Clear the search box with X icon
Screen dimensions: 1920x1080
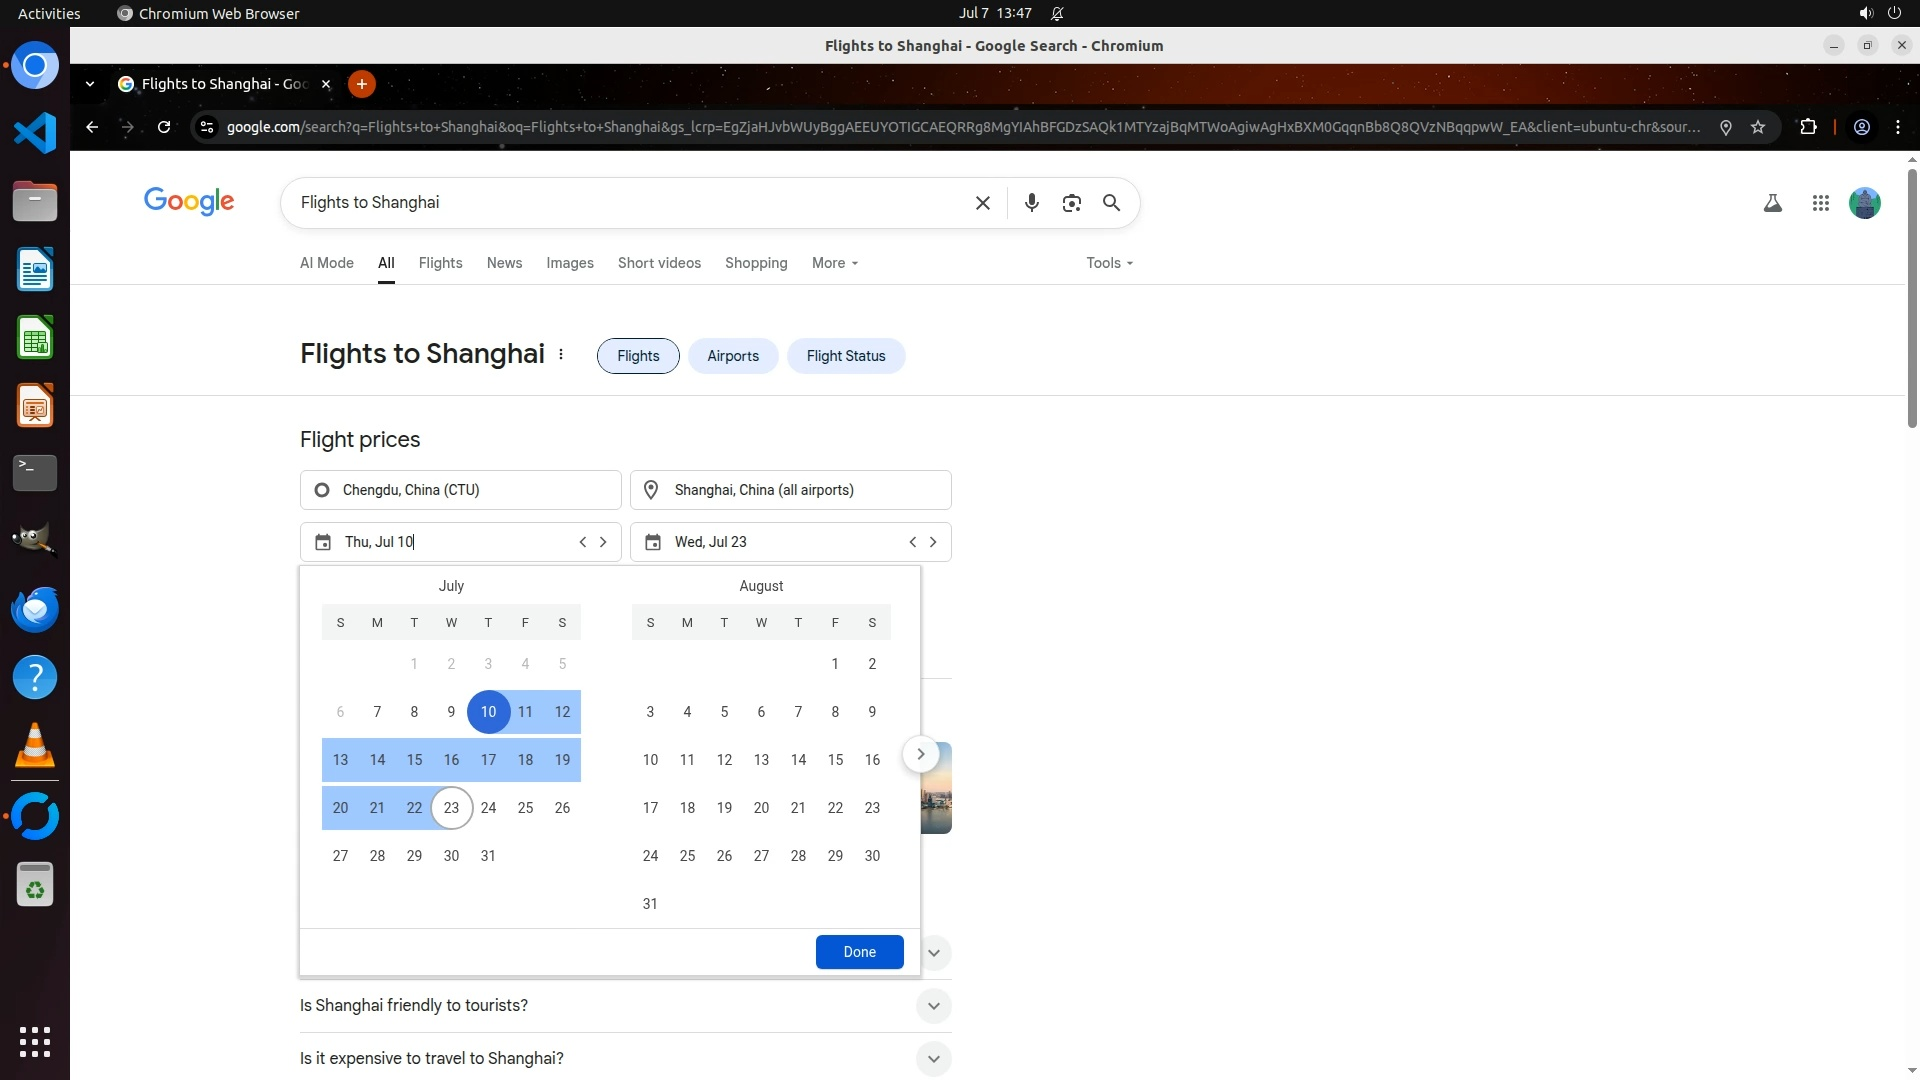982,203
